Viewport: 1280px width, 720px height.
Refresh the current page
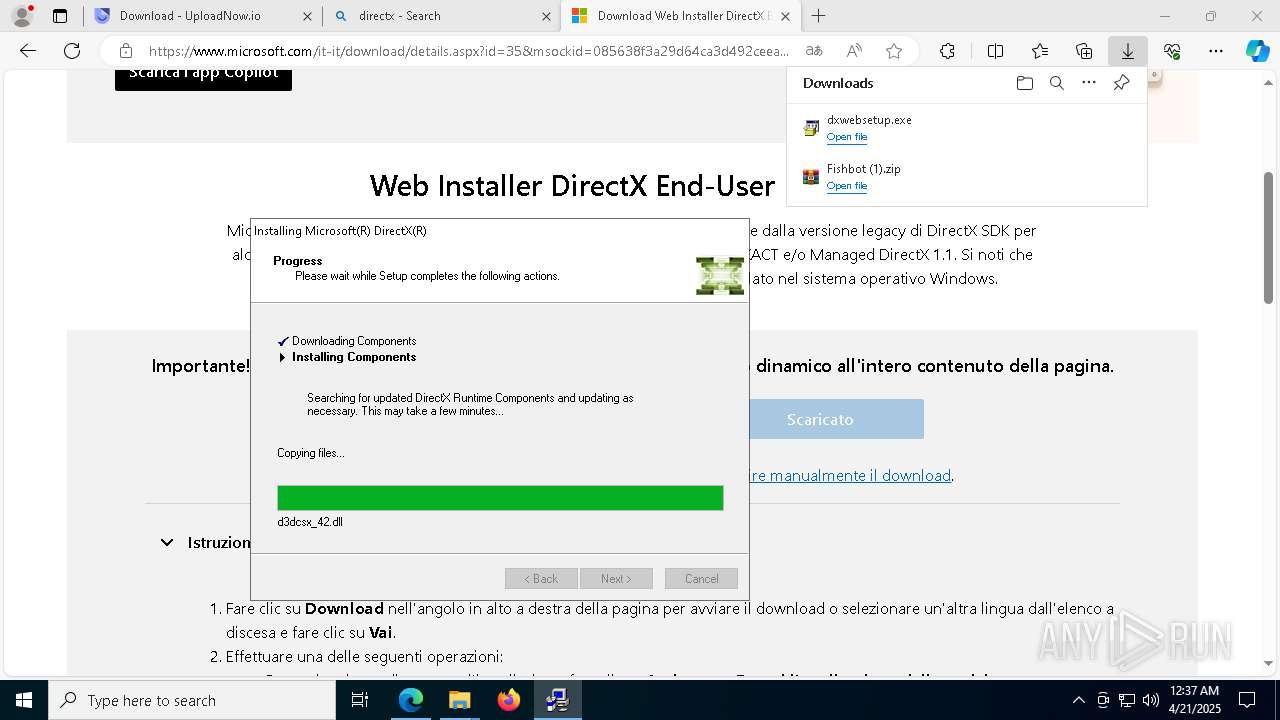coord(72,51)
